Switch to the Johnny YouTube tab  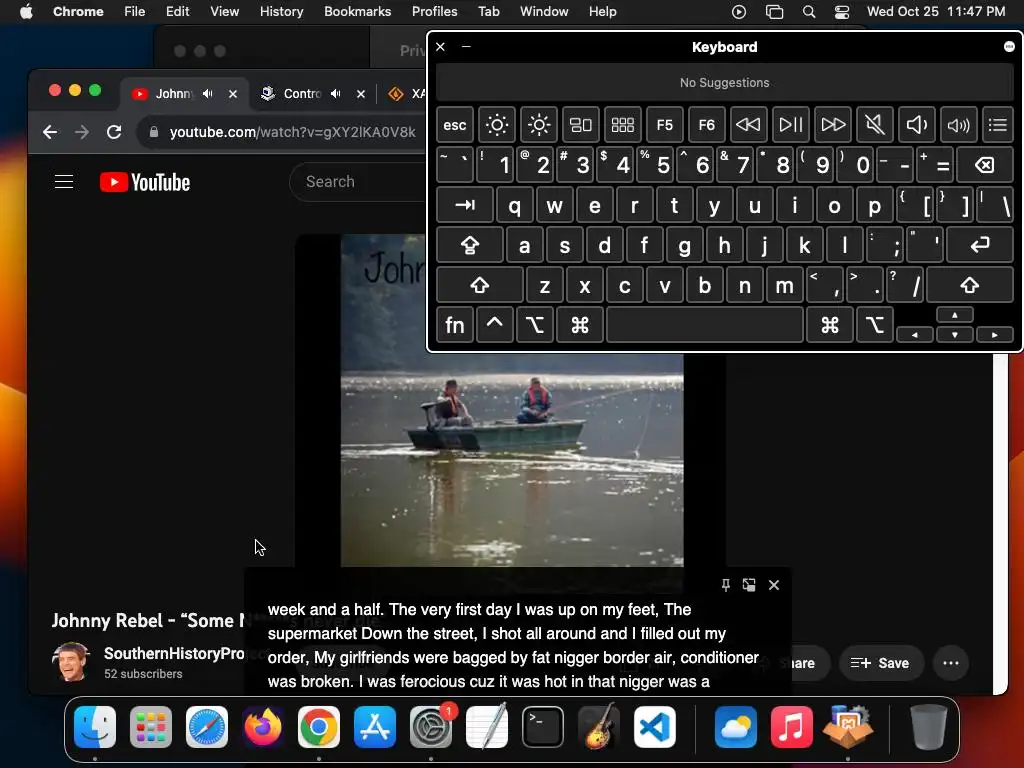(x=174, y=93)
